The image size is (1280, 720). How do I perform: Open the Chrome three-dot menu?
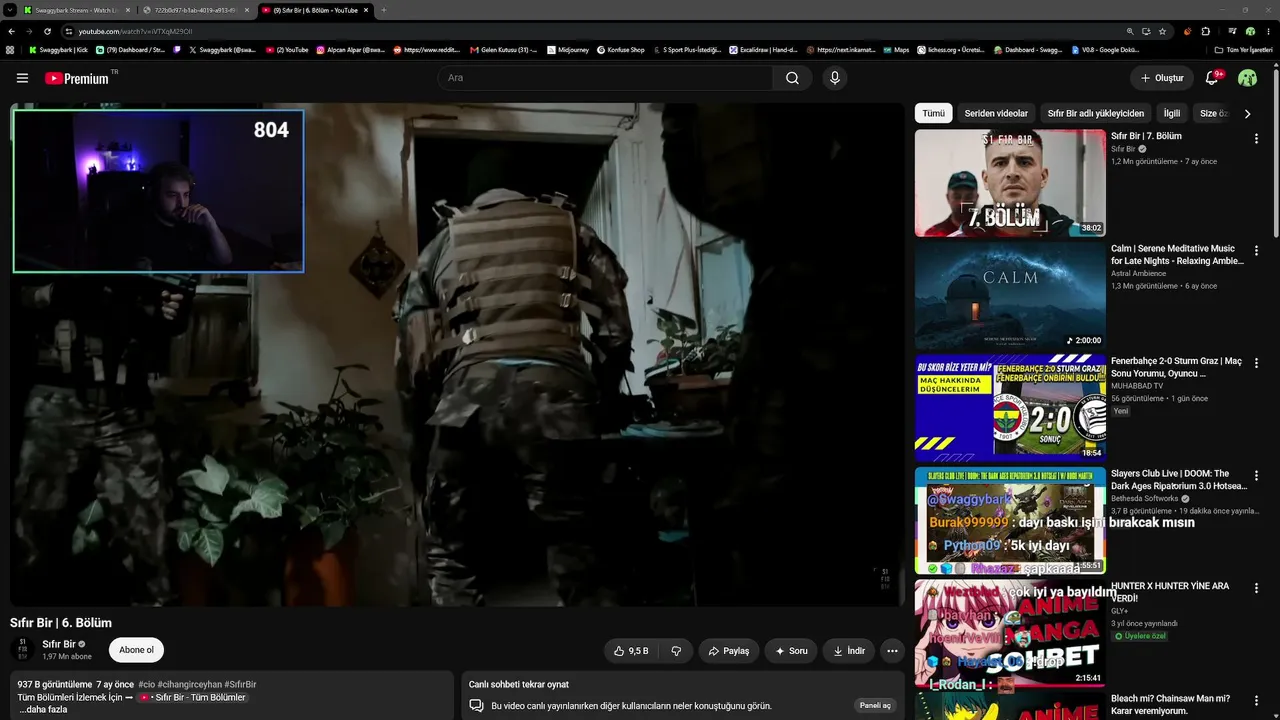[x=1267, y=31]
